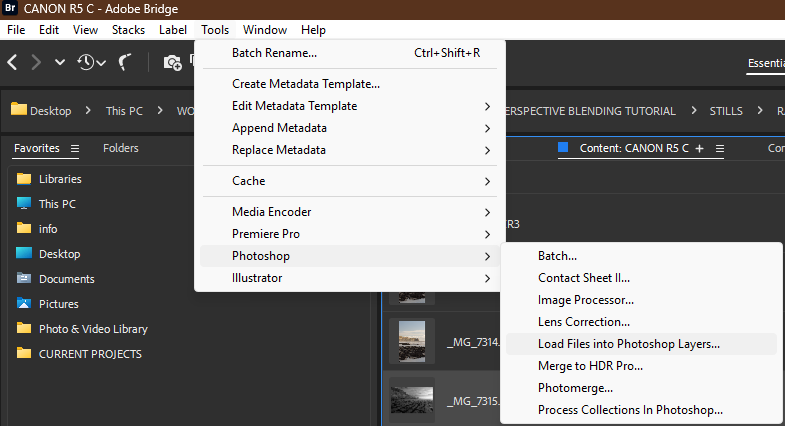The height and width of the screenshot is (426, 785).
Task: Expand chevron after This PC breadcrumb
Action: pos(160,110)
